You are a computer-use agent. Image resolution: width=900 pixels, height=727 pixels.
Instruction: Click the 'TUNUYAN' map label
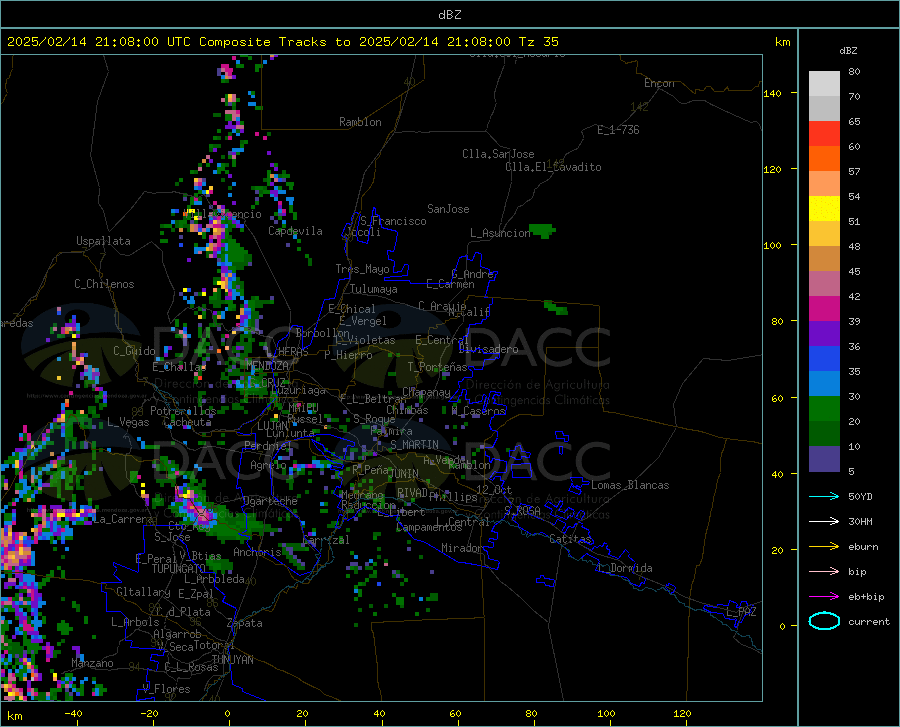pyautogui.click(x=232, y=659)
